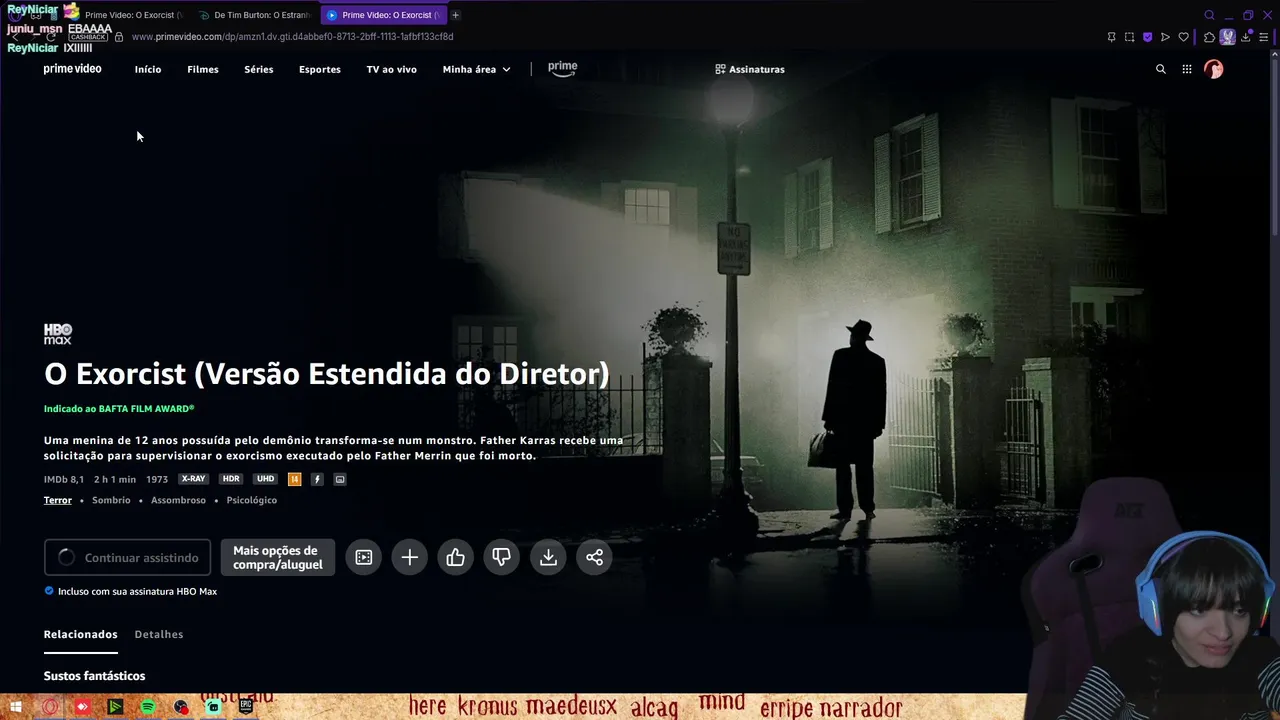
Task: Add title to watchlist with plus icon
Action: click(410, 557)
